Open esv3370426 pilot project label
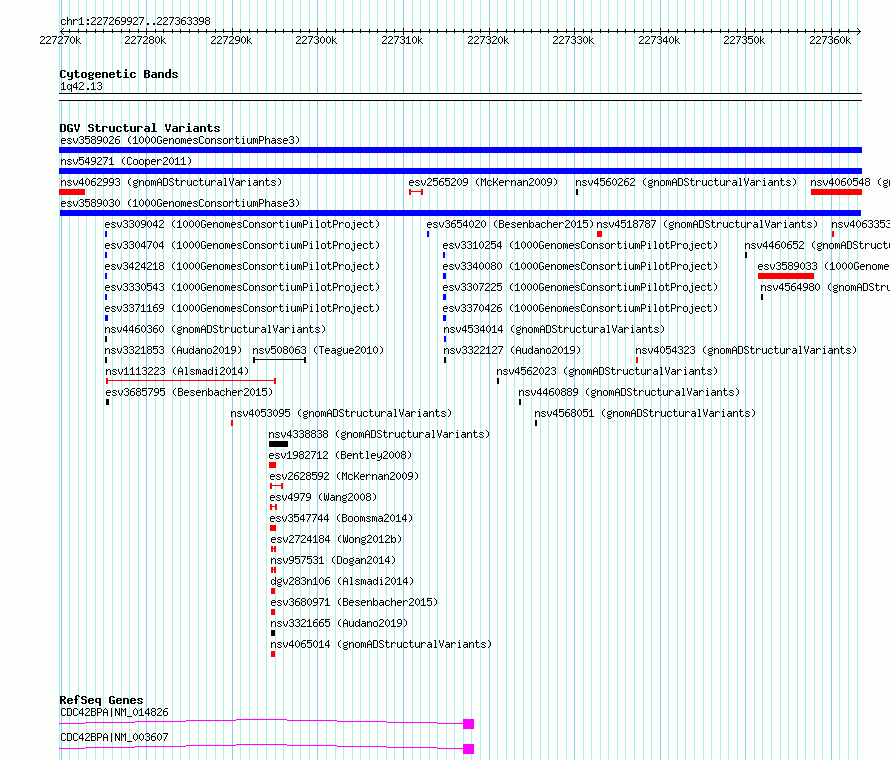This screenshot has width=890, height=760. 580,308
